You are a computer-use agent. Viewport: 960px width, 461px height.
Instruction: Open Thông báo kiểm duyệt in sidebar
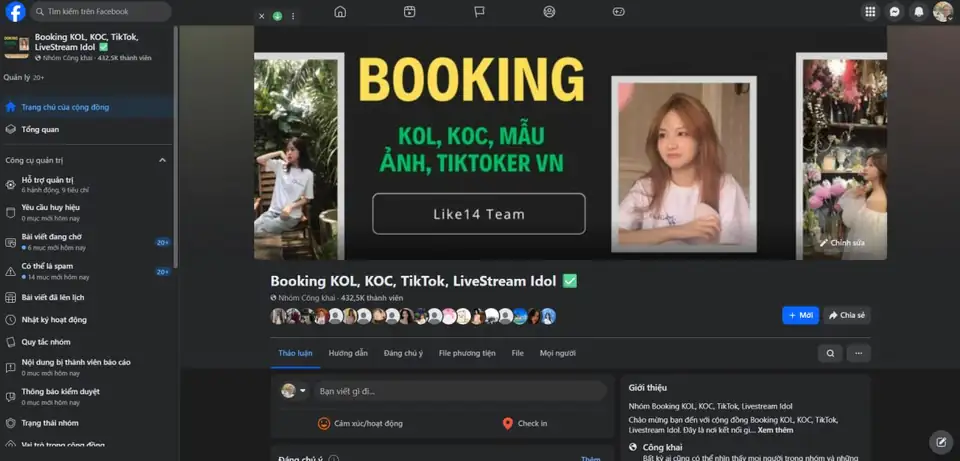(x=88, y=397)
